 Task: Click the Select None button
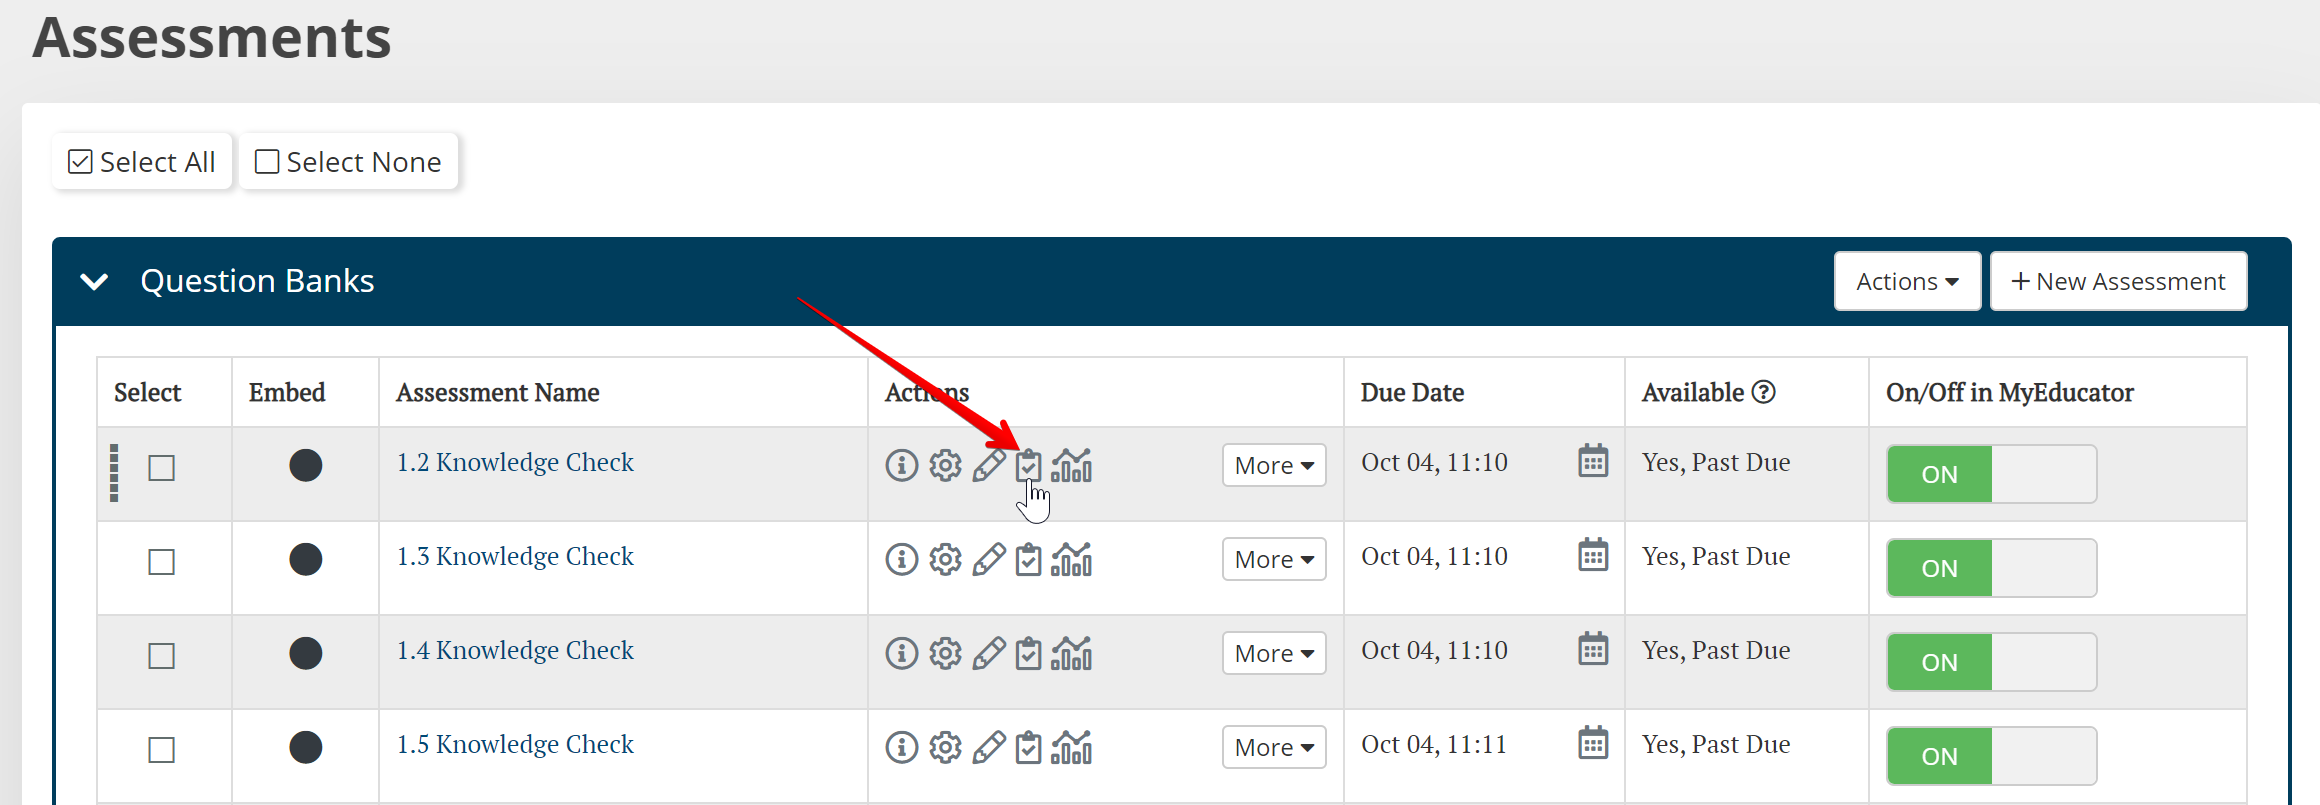(349, 161)
